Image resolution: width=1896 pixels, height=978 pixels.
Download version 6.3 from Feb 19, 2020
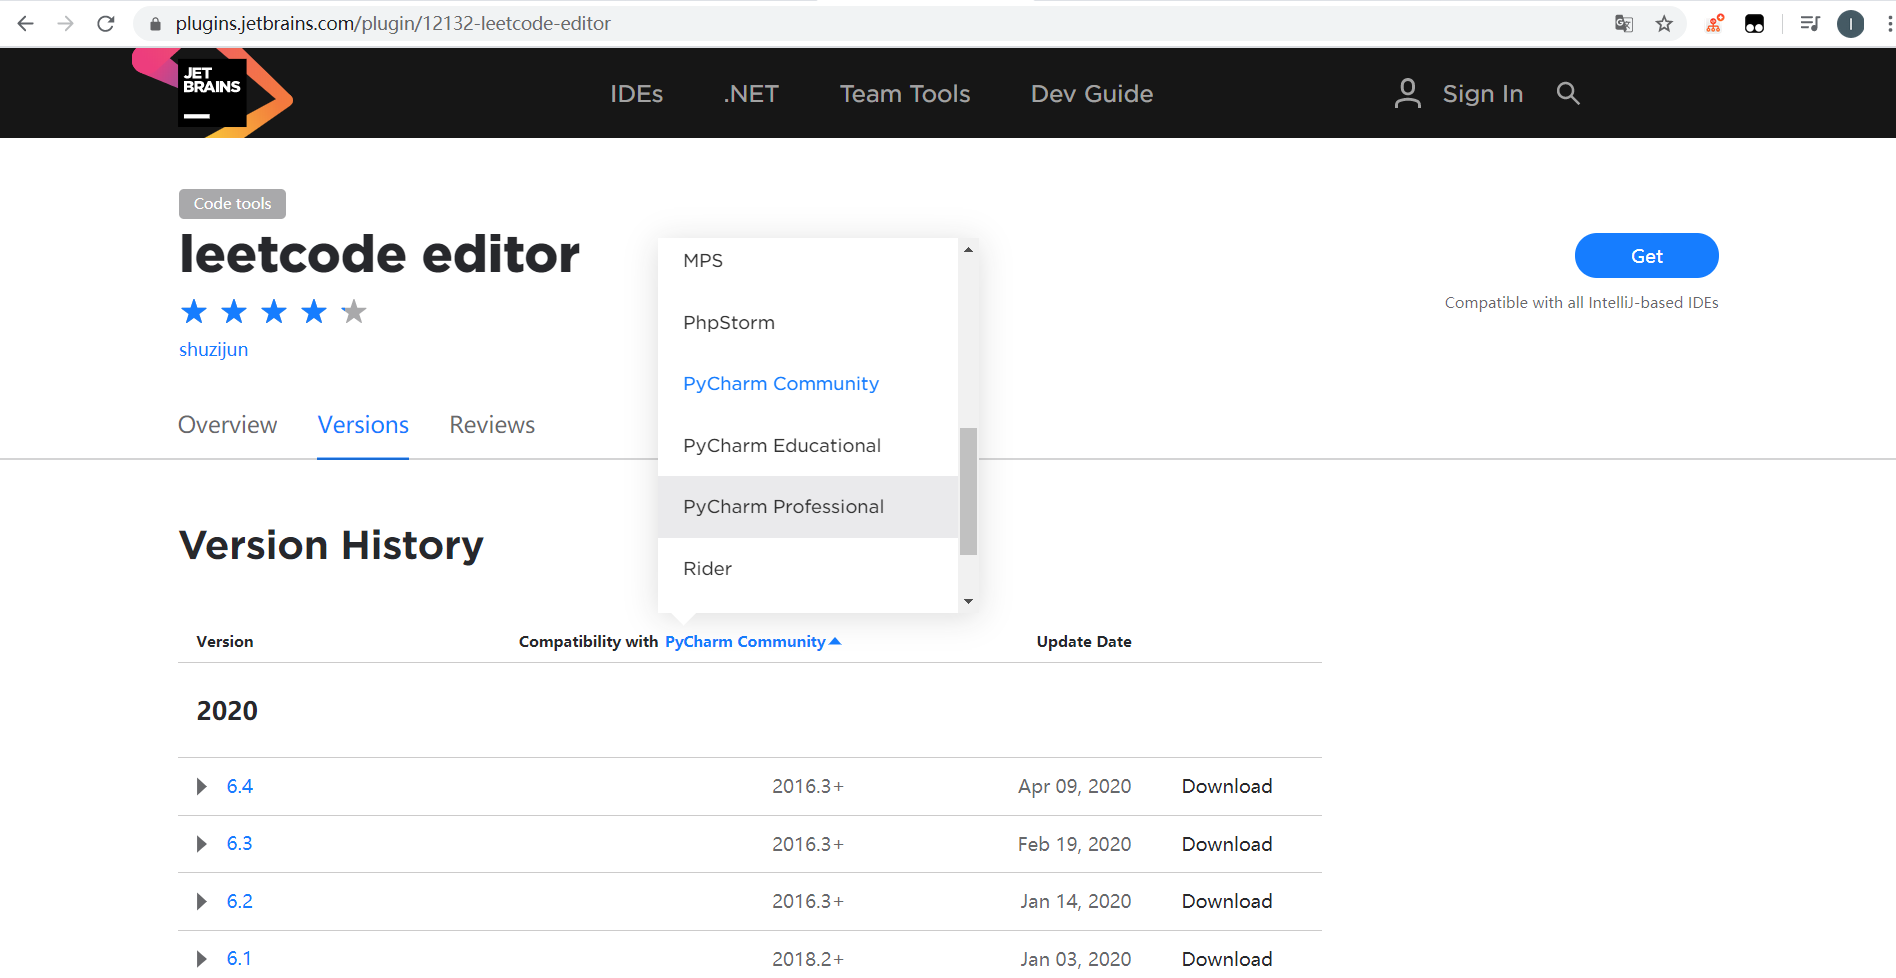tap(1227, 845)
